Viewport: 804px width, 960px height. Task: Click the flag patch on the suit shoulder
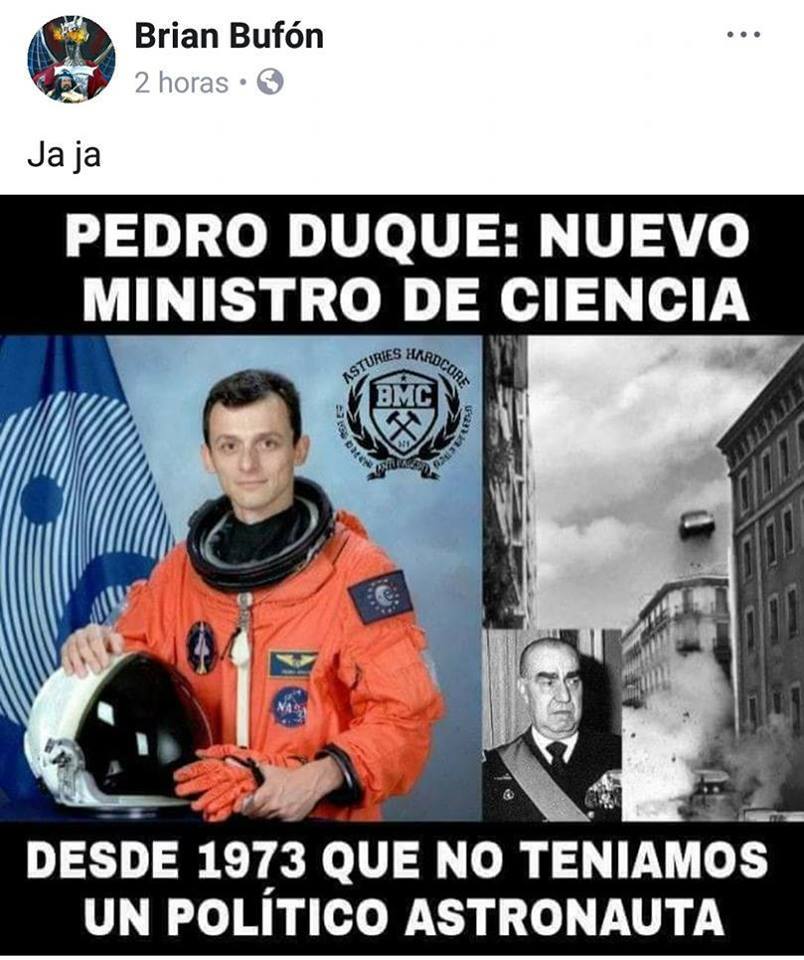click(380, 596)
